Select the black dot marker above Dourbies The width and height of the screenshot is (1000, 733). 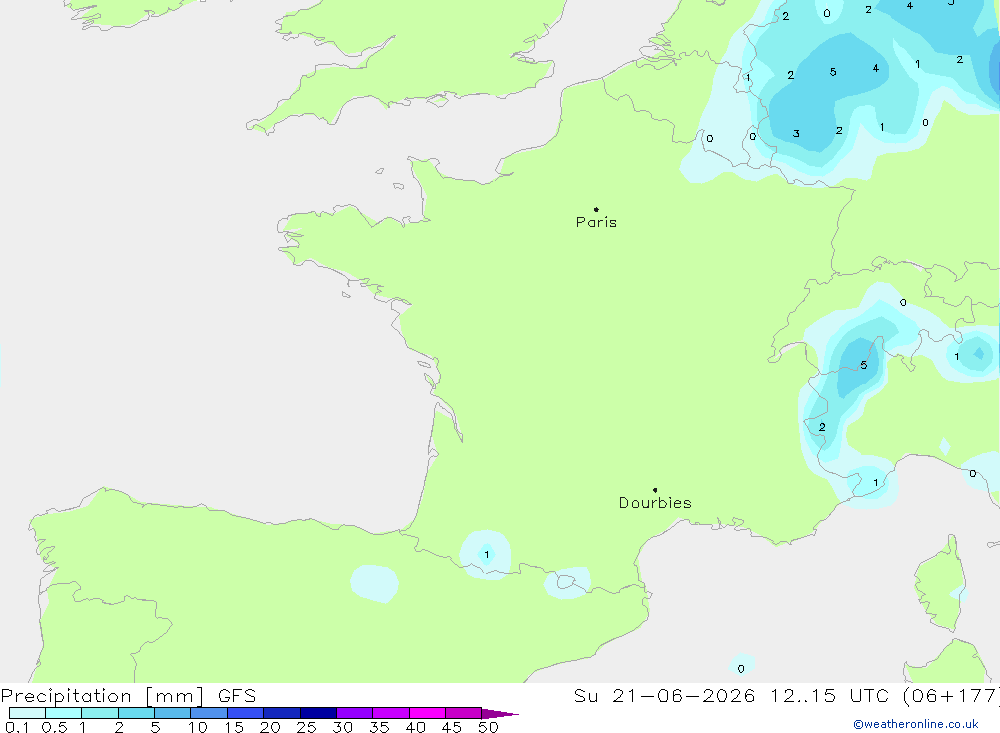point(655,490)
